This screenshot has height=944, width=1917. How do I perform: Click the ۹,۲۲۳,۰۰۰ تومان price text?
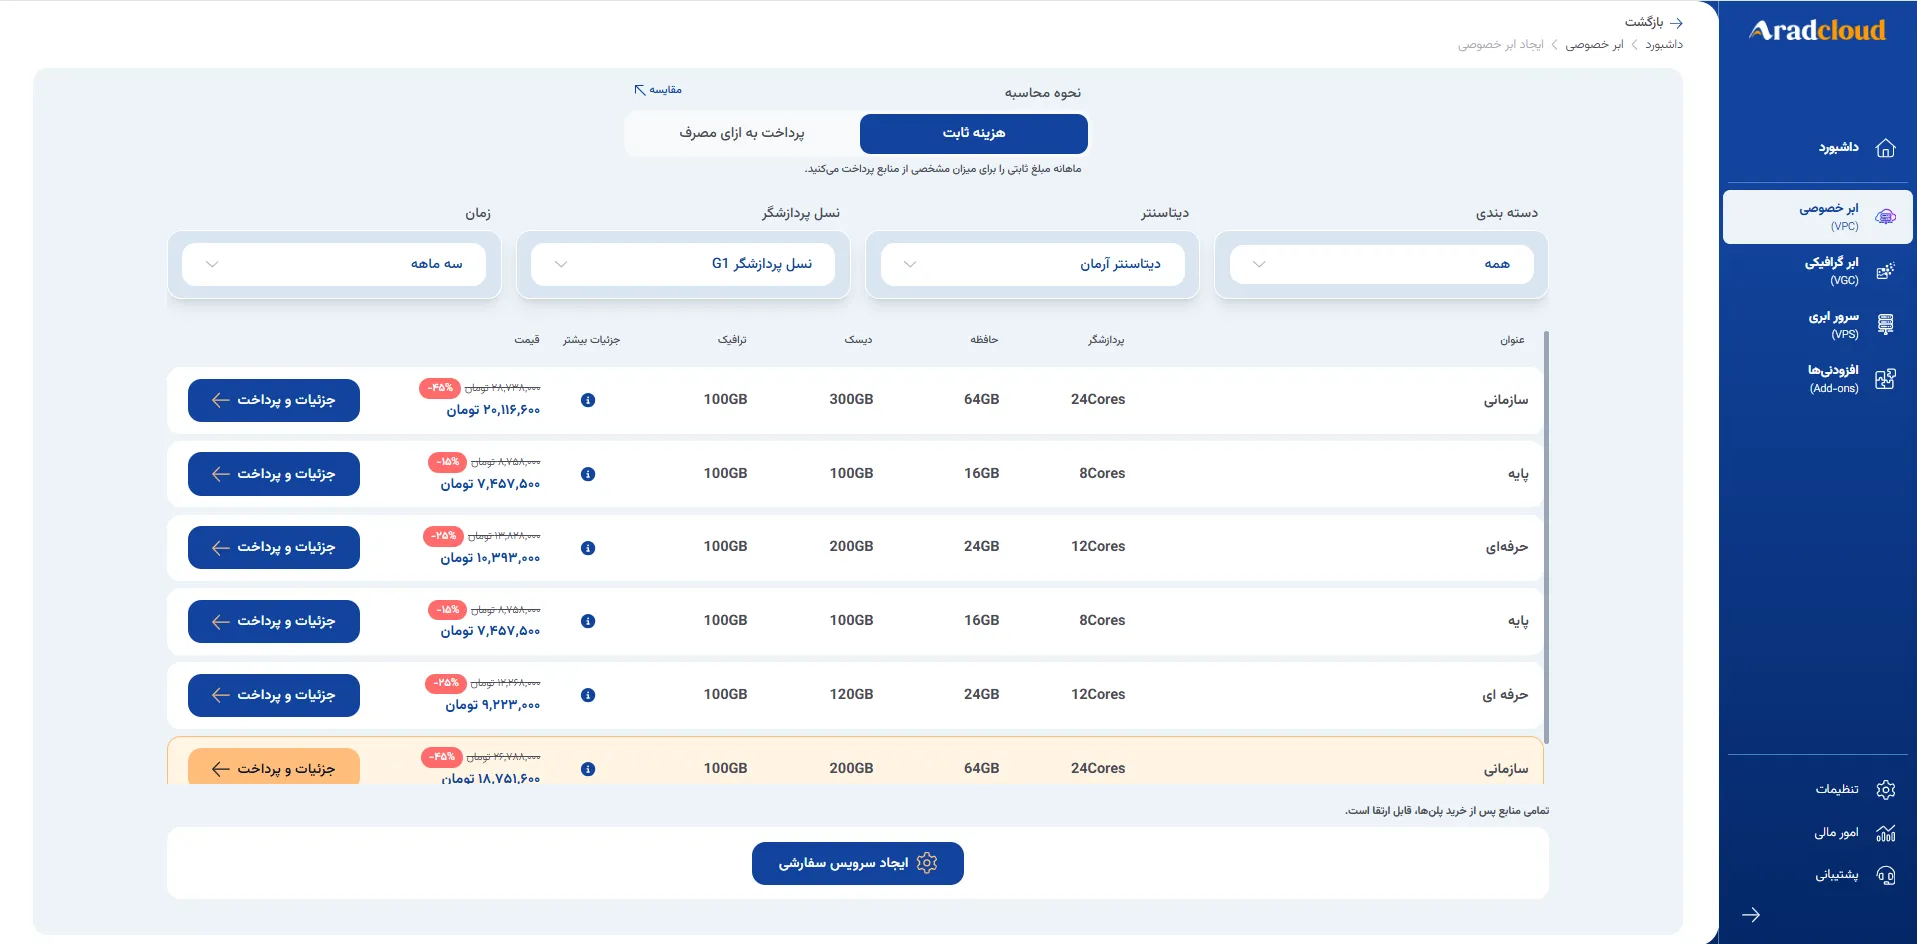point(492,705)
